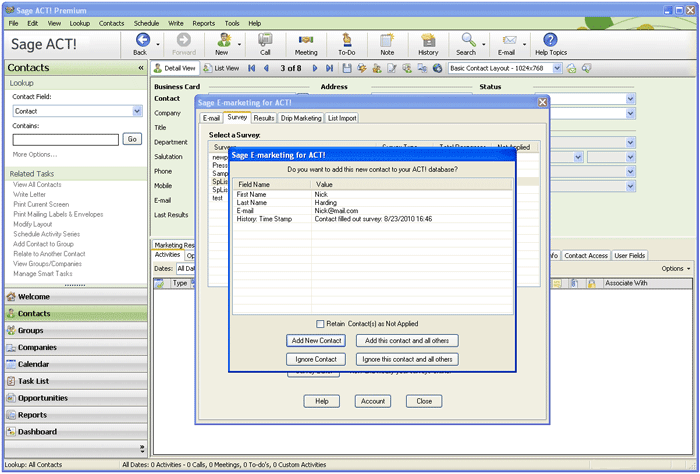Expand more navigation items chevron
This screenshot has width=700, height=474.
pyautogui.click(x=142, y=449)
